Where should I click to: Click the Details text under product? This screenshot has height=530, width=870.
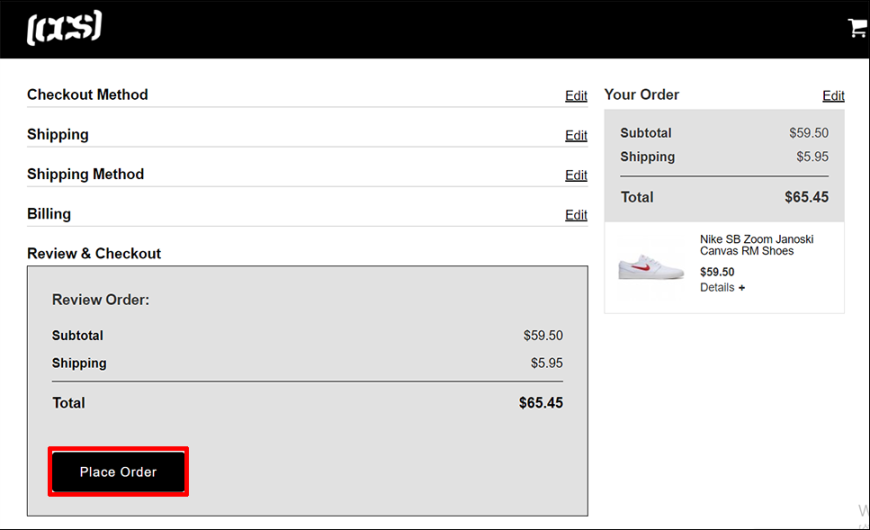717,287
